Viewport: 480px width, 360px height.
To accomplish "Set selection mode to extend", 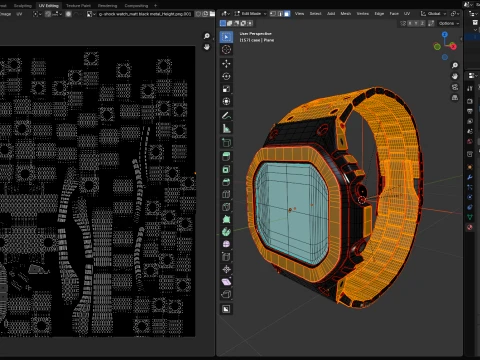I will point(230,23).
